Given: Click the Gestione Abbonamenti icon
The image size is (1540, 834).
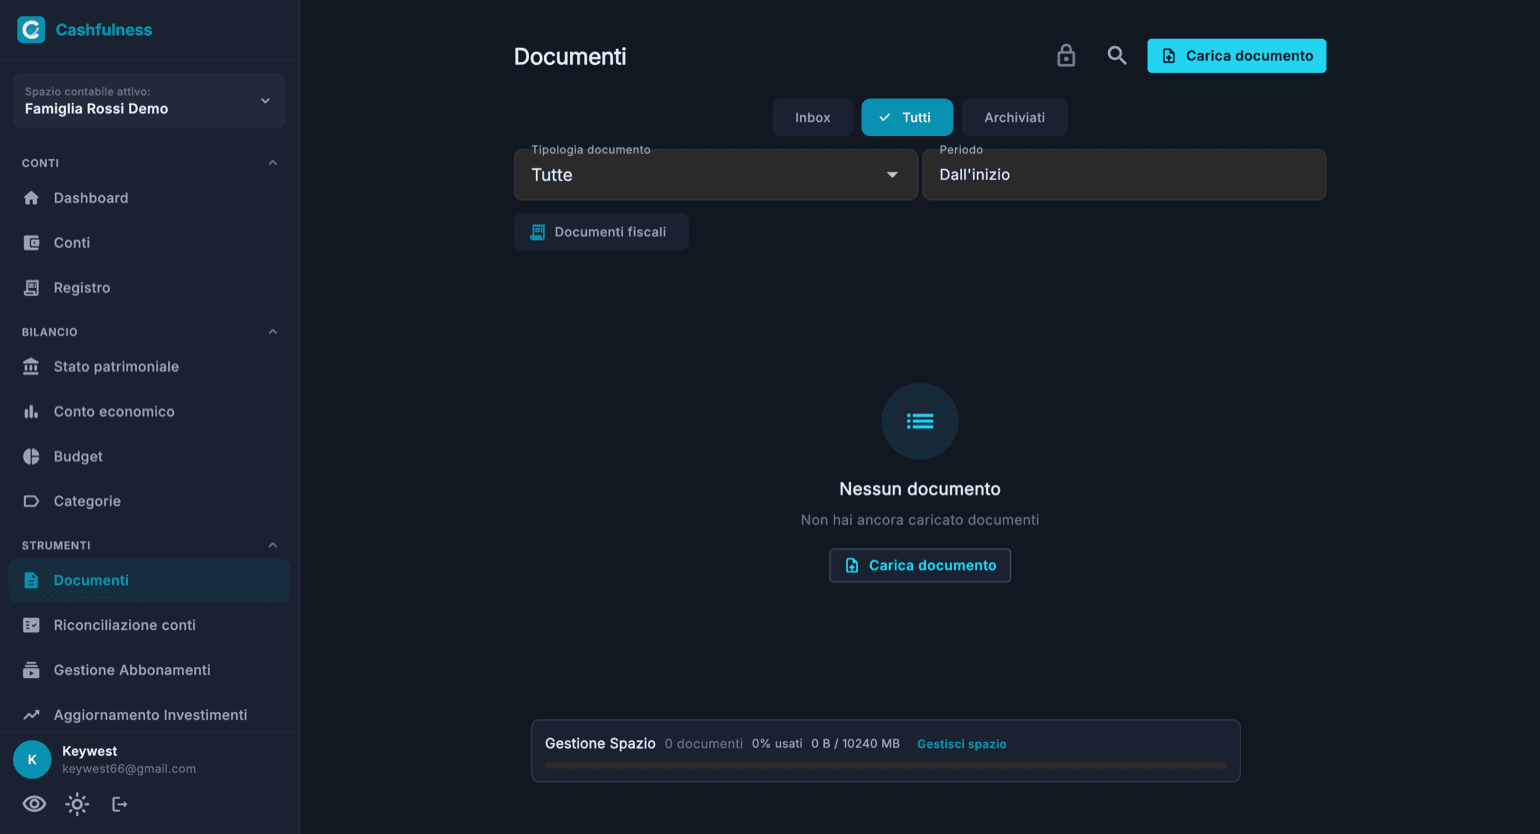Looking at the screenshot, I should pyautogui.click(x=31, y=671).
